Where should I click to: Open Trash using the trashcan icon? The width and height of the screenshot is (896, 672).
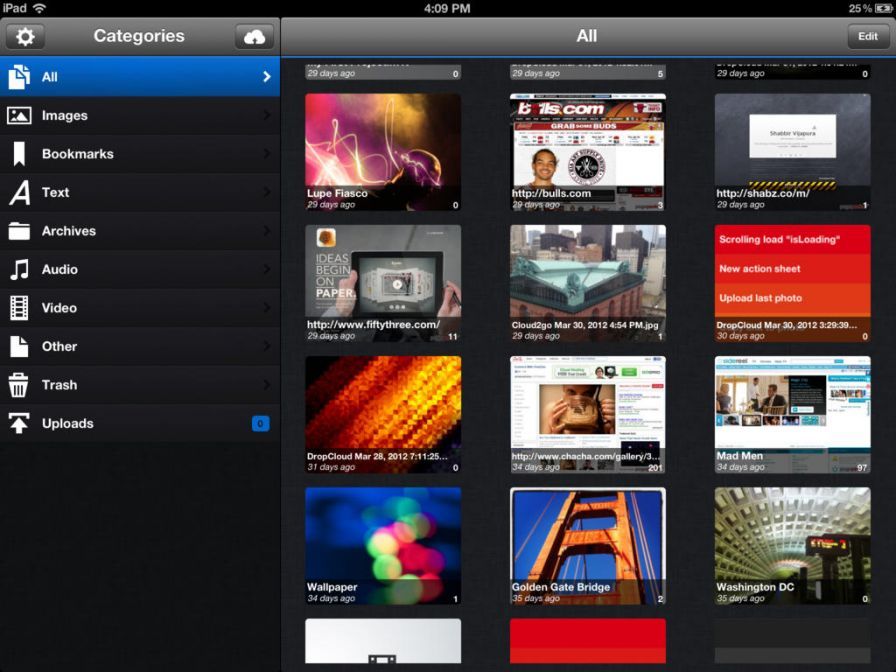tap(18, 385)
